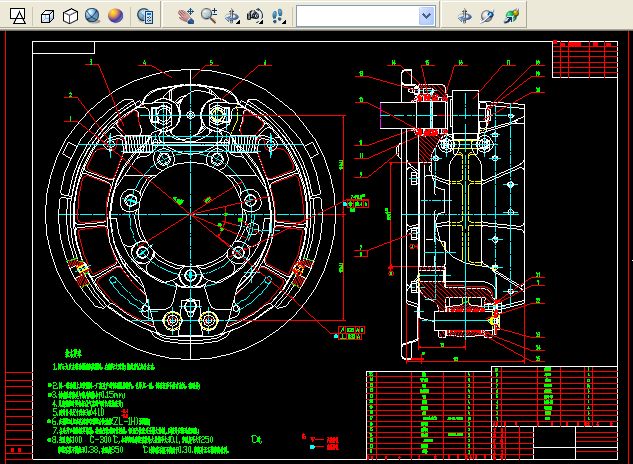Activate the 3D Zoom magnifier tool
The image size is (633, 464).
pos(209,16)
